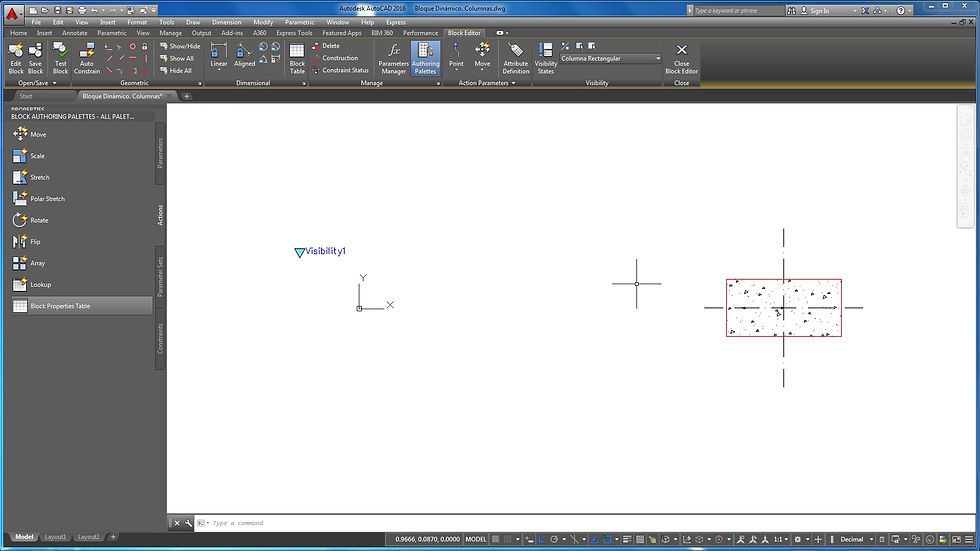Click Constraint Status button

341,71
